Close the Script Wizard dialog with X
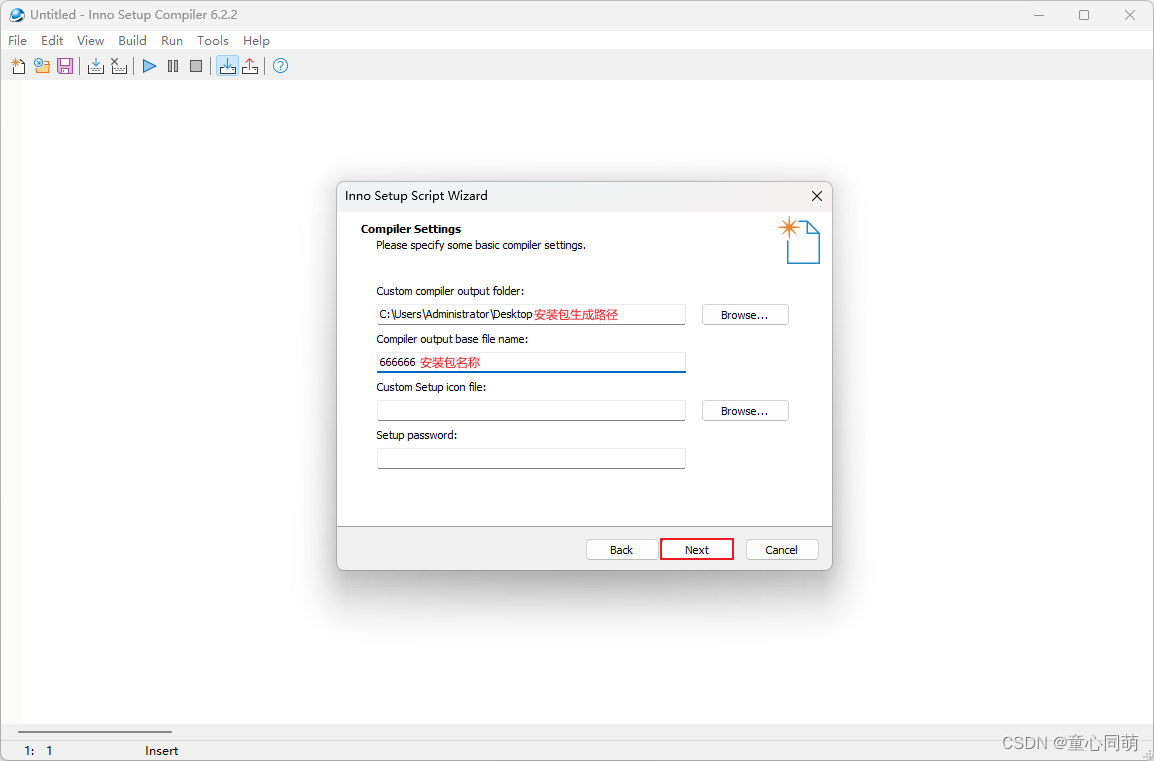The height and width of the screenshot is (761, 1154). coord(817,196)
